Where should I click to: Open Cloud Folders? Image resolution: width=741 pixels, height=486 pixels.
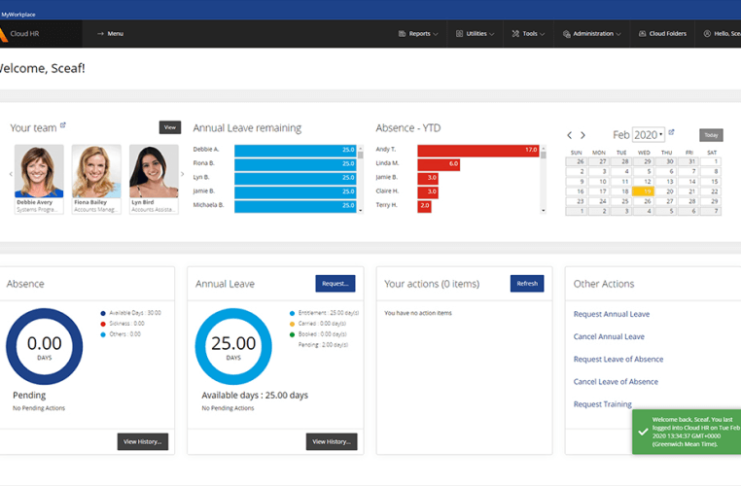(663, 34)
